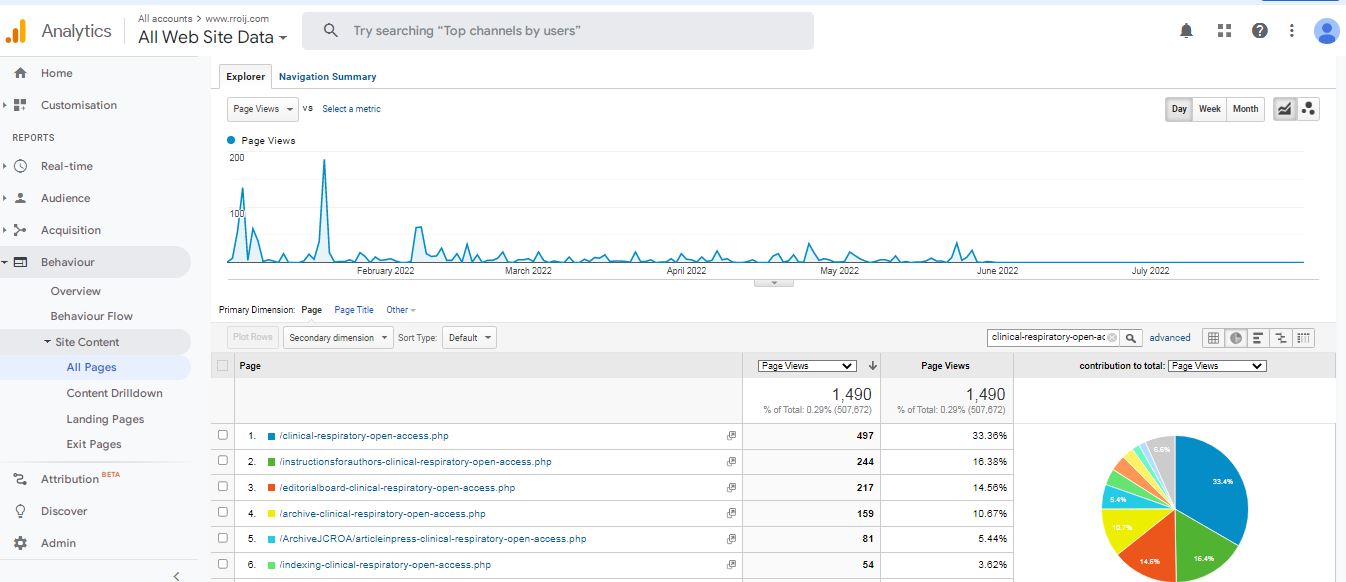
Task: Switch to the motion chart view icon
Action: [1309, 109]
